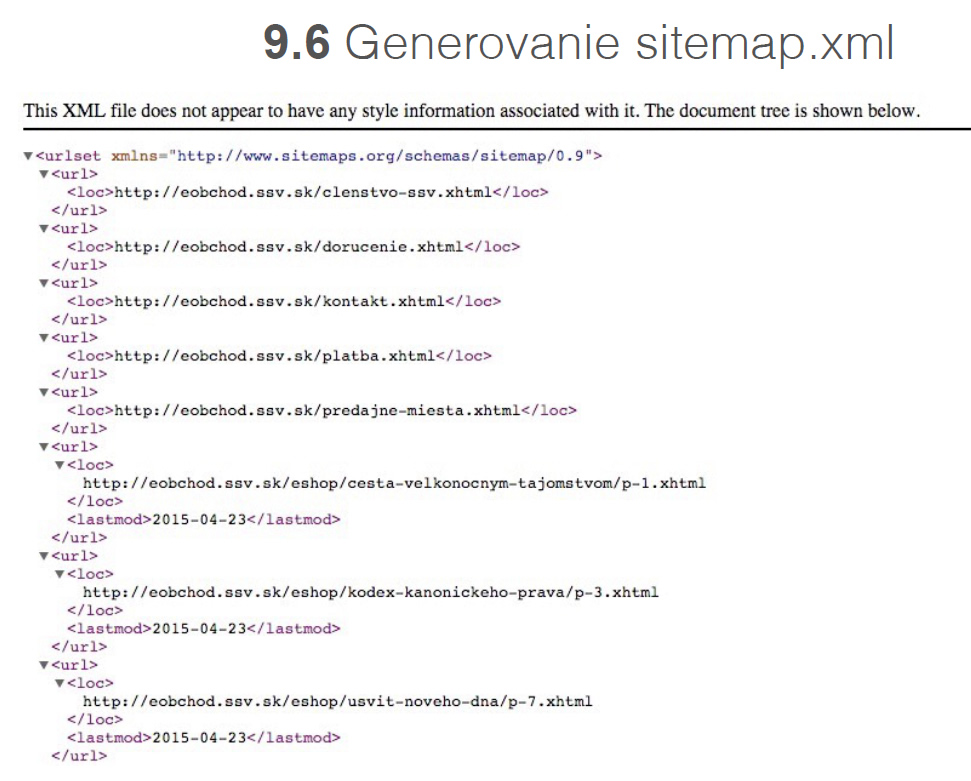This screenshot has height=781, width=971.
Task: Click the usvit-noveho-dna/p-7.xhtml URL
Action: pyautogui.click(x=337, y=701)
